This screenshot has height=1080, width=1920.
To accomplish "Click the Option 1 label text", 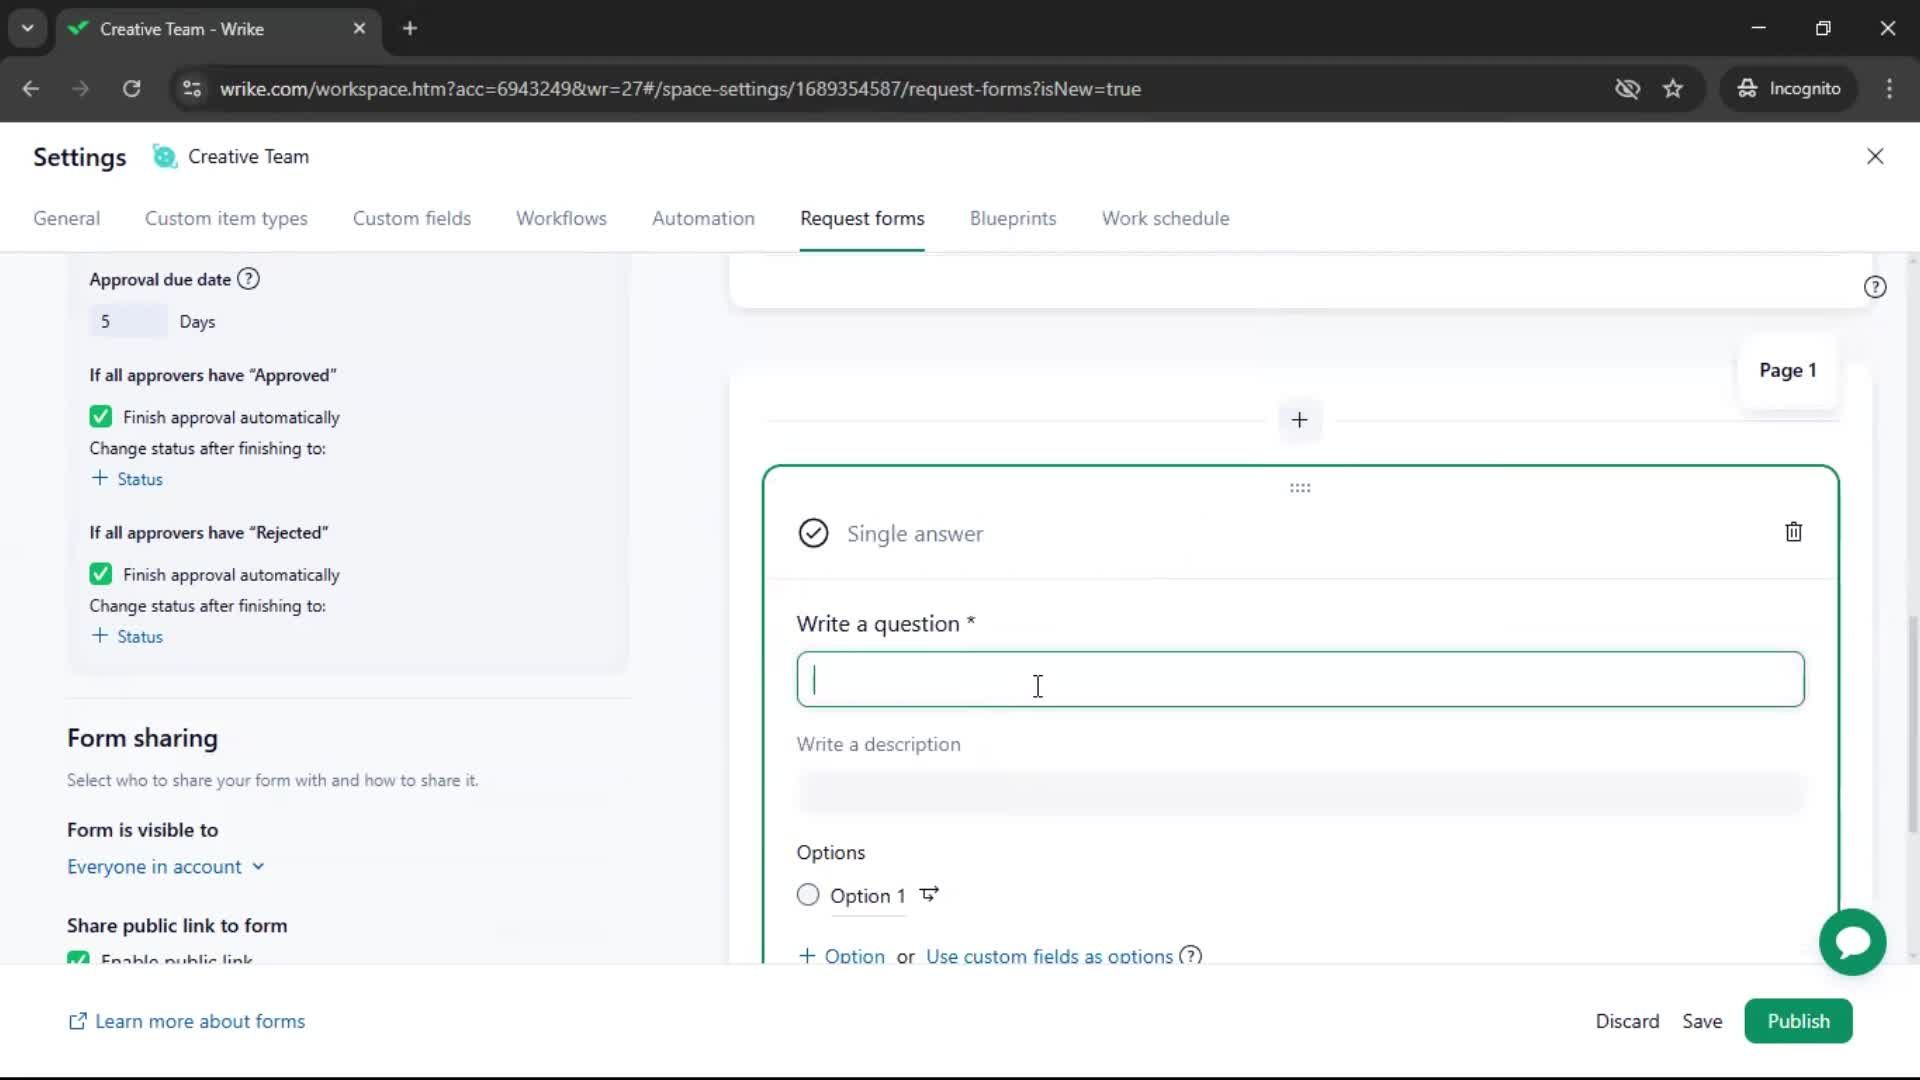I will [867, 896].
